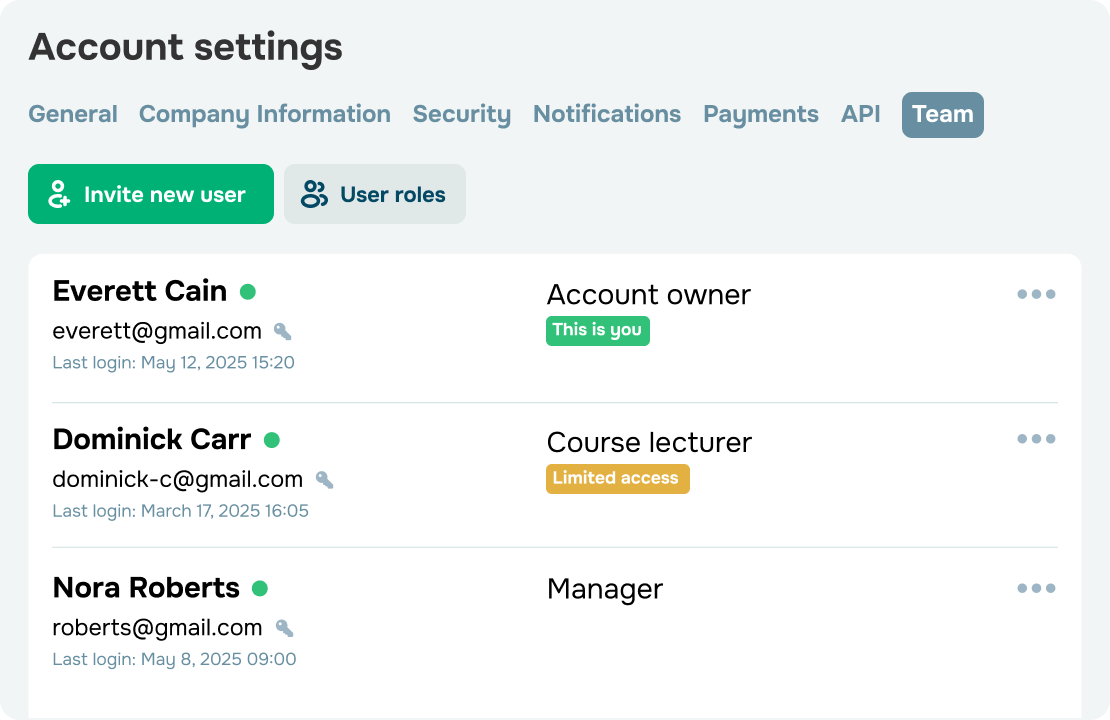This screenshot has width=1110, height=720.
Task: Click key icon beside roberts@gmail.com
Action: [x=284, y=628]
